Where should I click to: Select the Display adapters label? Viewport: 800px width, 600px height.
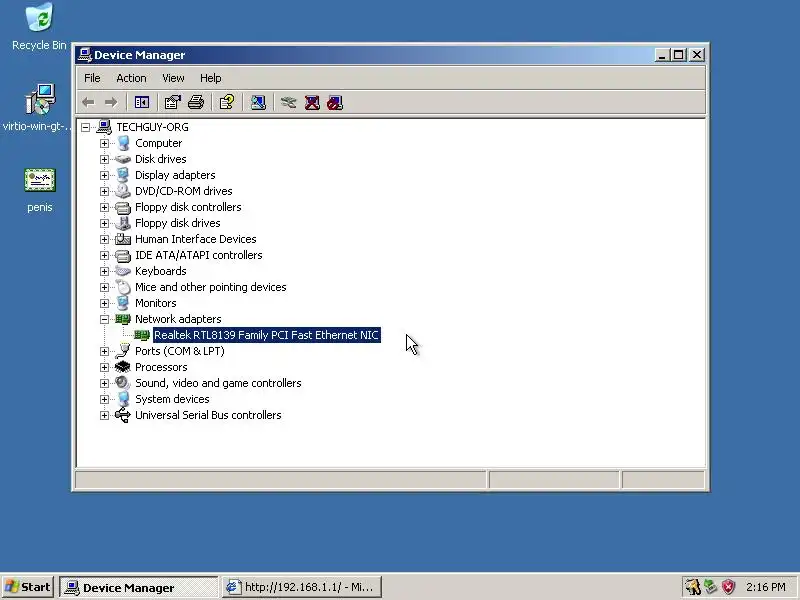(175, 175)
